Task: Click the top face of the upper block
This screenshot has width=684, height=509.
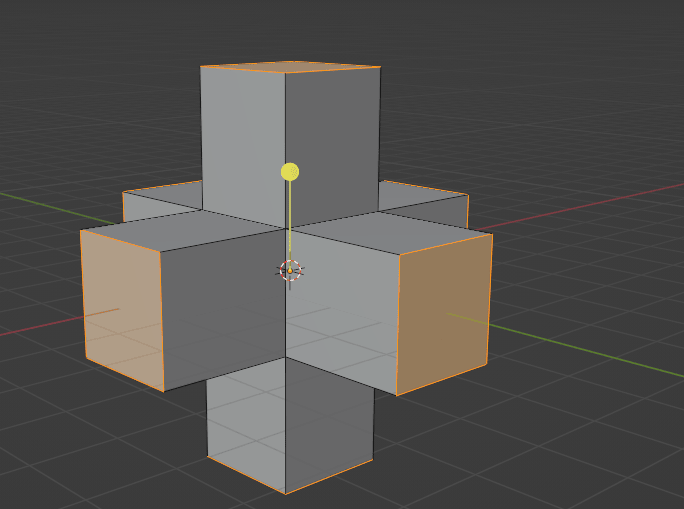Action: tap(290, 67)
